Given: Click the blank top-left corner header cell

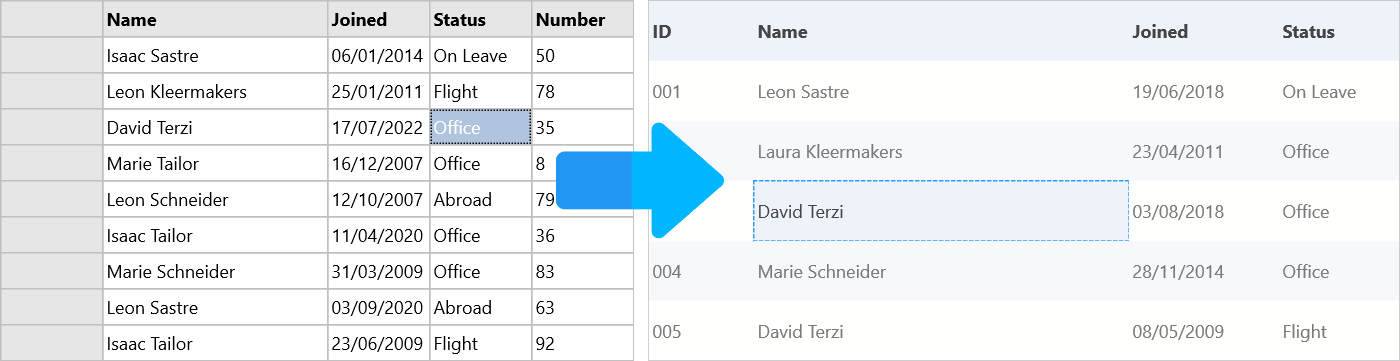Looking at the screenshot, I should pos(52,19).
